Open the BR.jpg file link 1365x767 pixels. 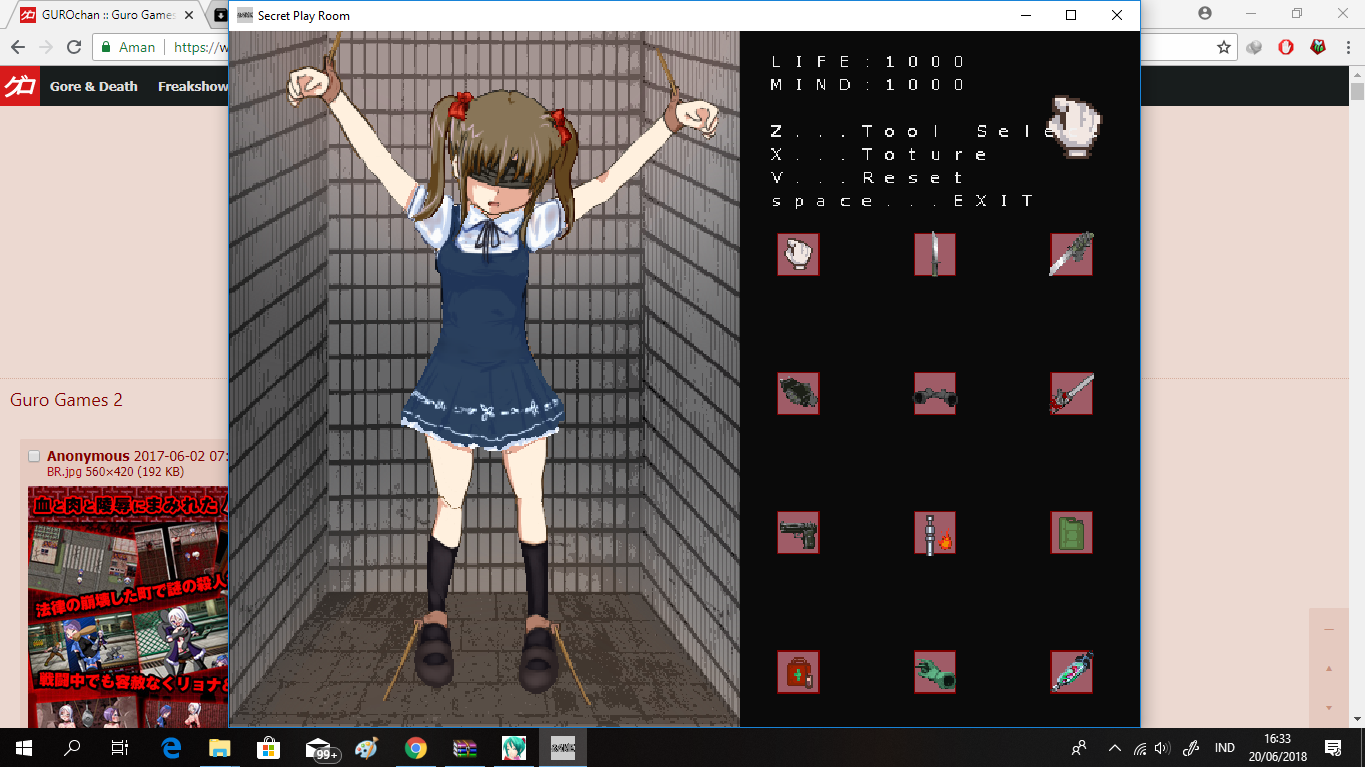[65, 471]
